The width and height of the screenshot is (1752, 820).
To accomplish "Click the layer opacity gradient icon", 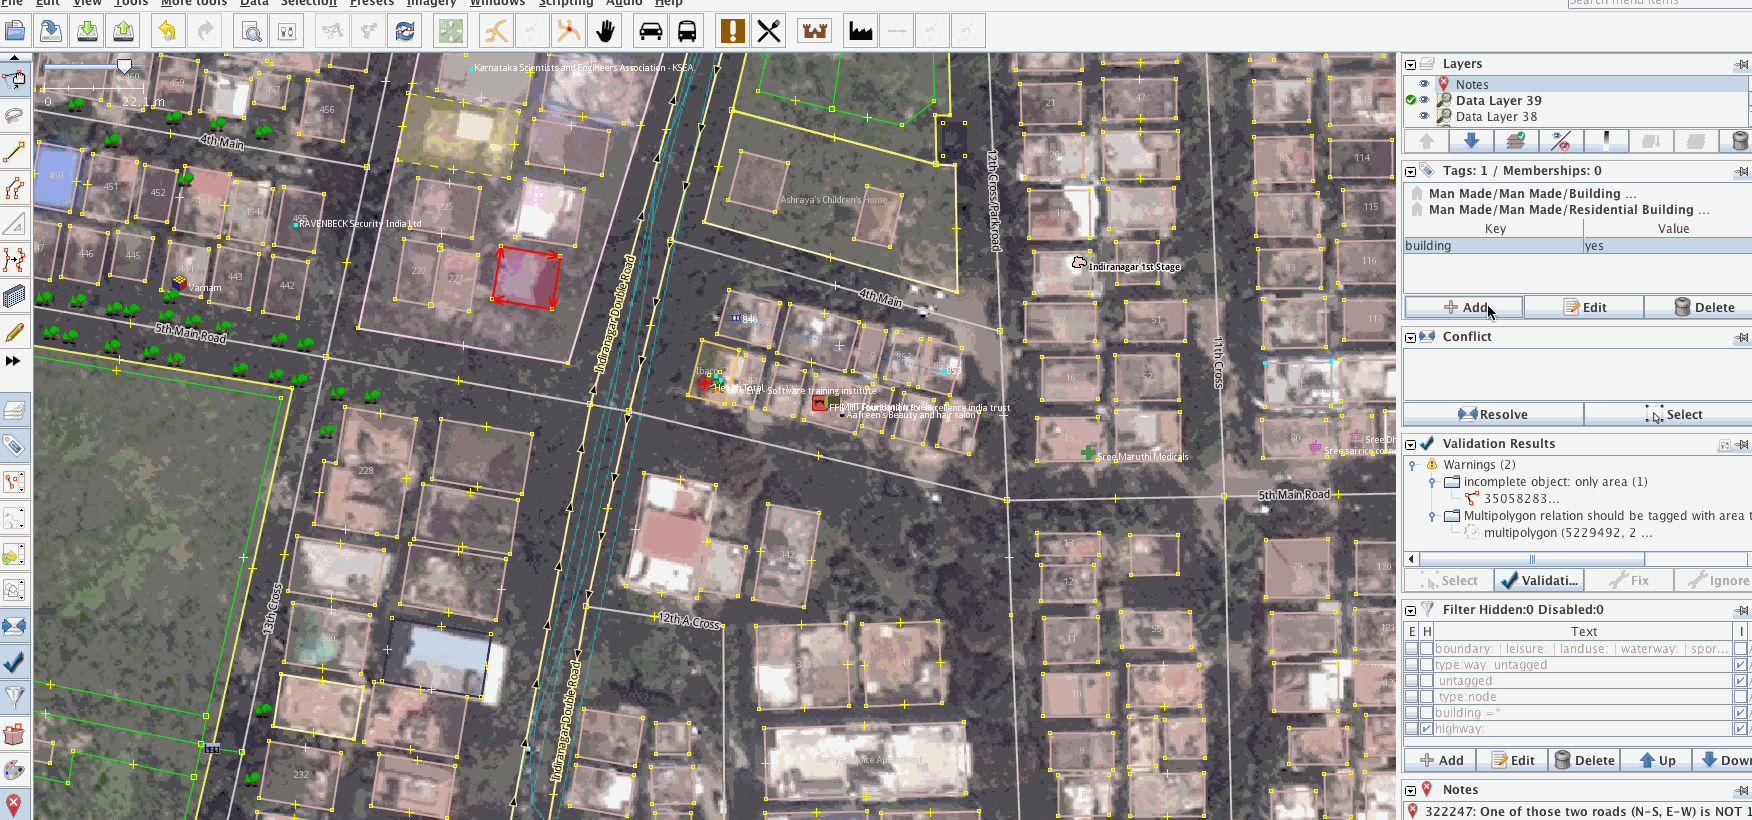I will (1606, 141).
